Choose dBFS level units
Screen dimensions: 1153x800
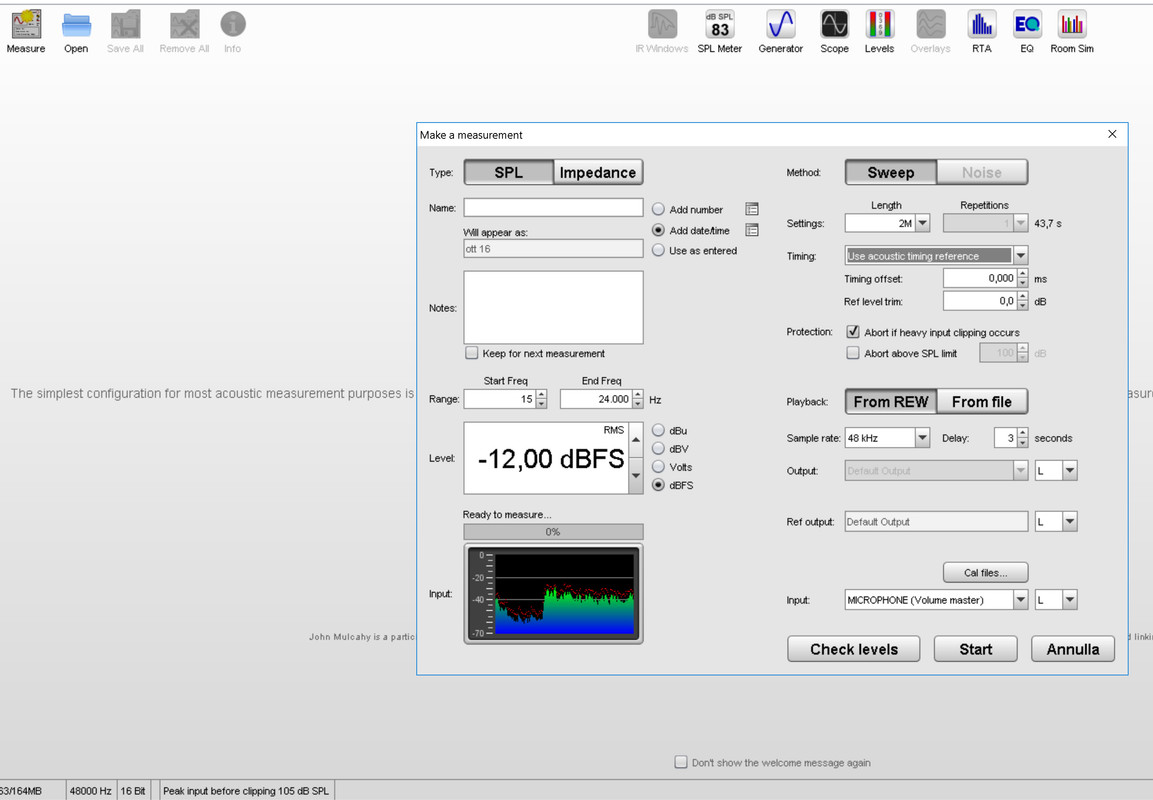click(x=658, y=485)
